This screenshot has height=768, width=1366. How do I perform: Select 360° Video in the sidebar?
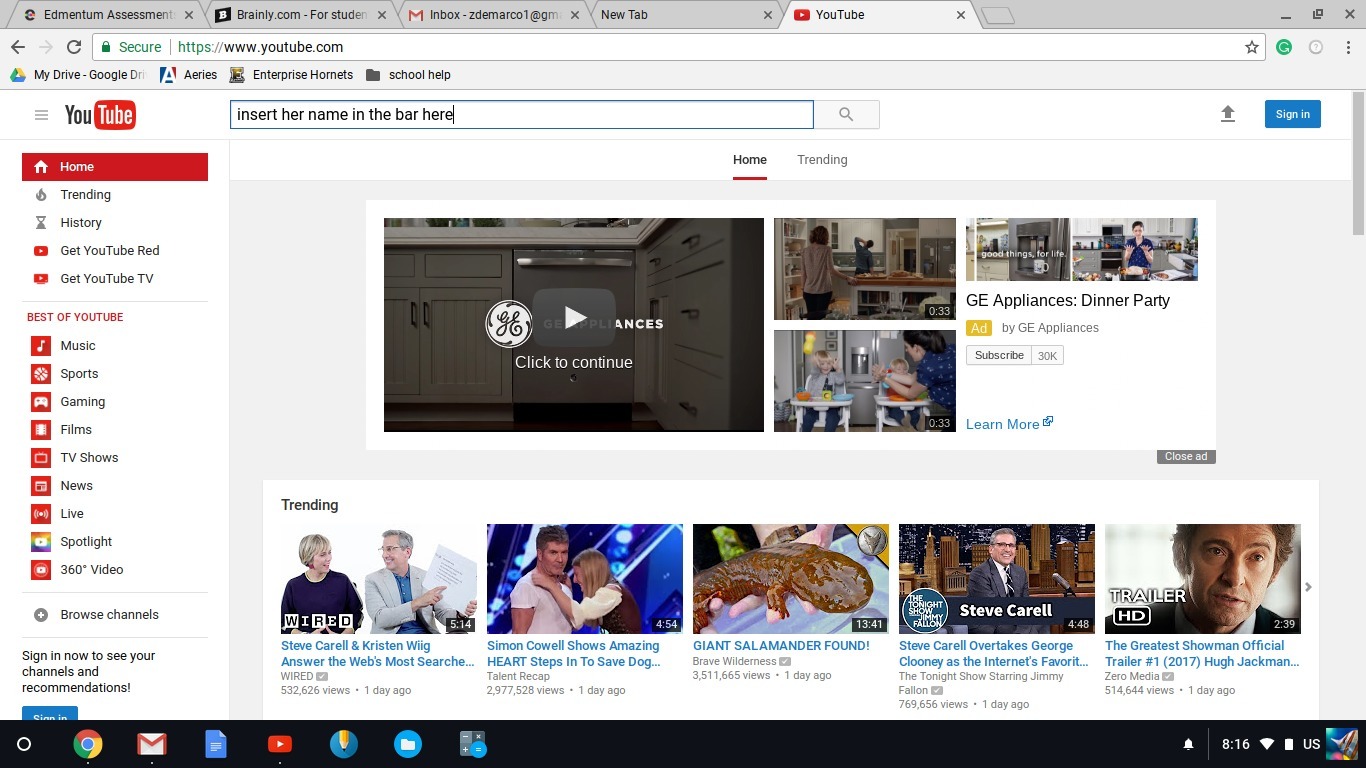pos(91,570)
